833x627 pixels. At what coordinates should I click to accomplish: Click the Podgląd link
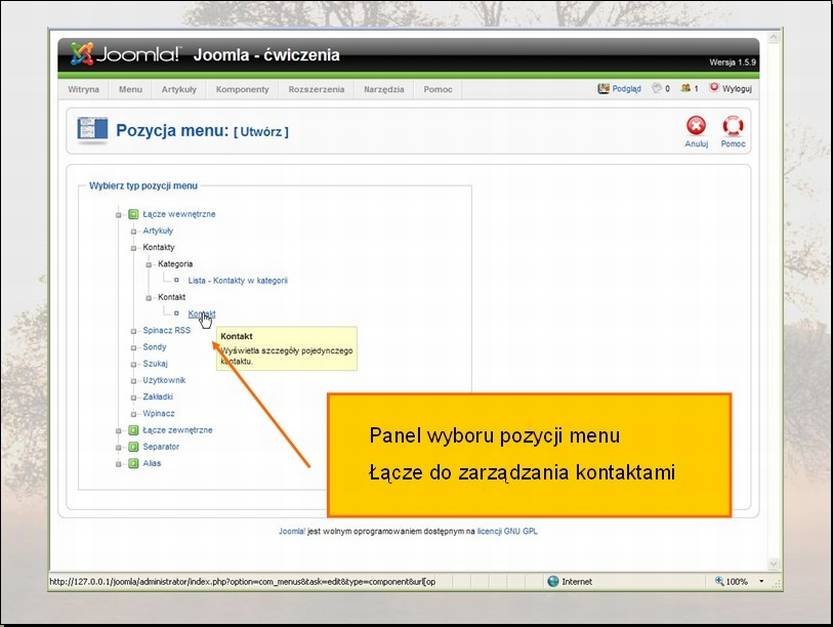626,89
